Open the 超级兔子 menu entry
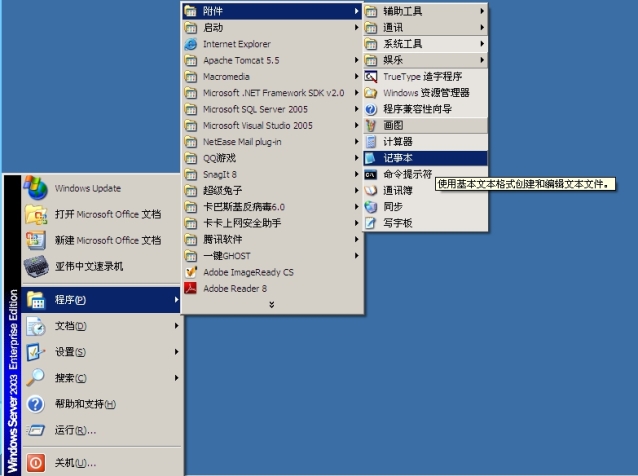The width and height of the screenshot is (638, 476). 272,190
